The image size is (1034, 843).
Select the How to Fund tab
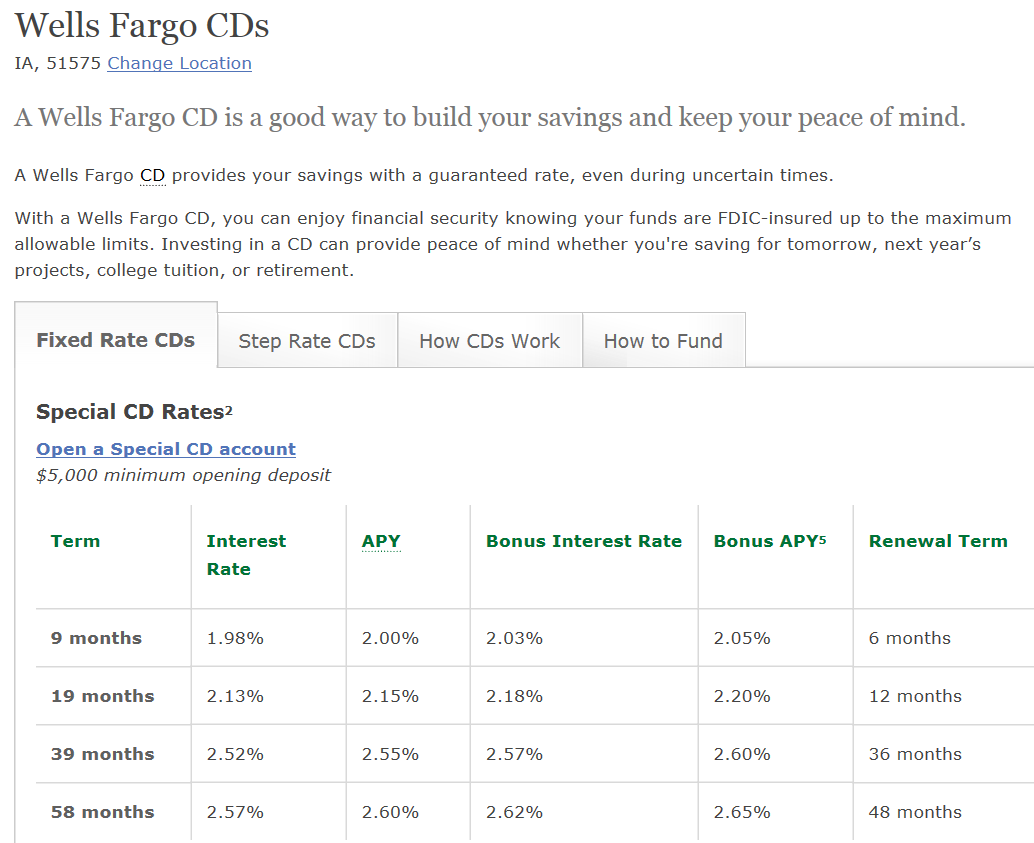(664, 341)
